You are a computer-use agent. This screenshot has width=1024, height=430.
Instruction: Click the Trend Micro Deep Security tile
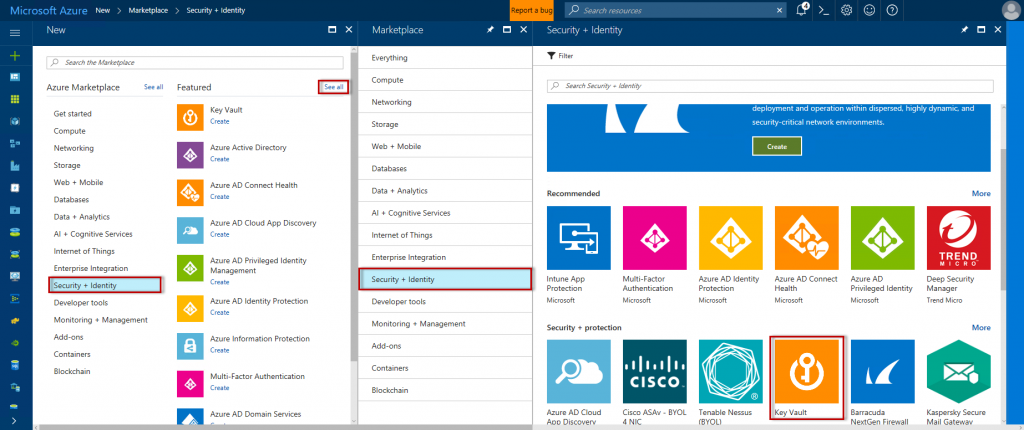pyautogui.click(x=959, y=238)
